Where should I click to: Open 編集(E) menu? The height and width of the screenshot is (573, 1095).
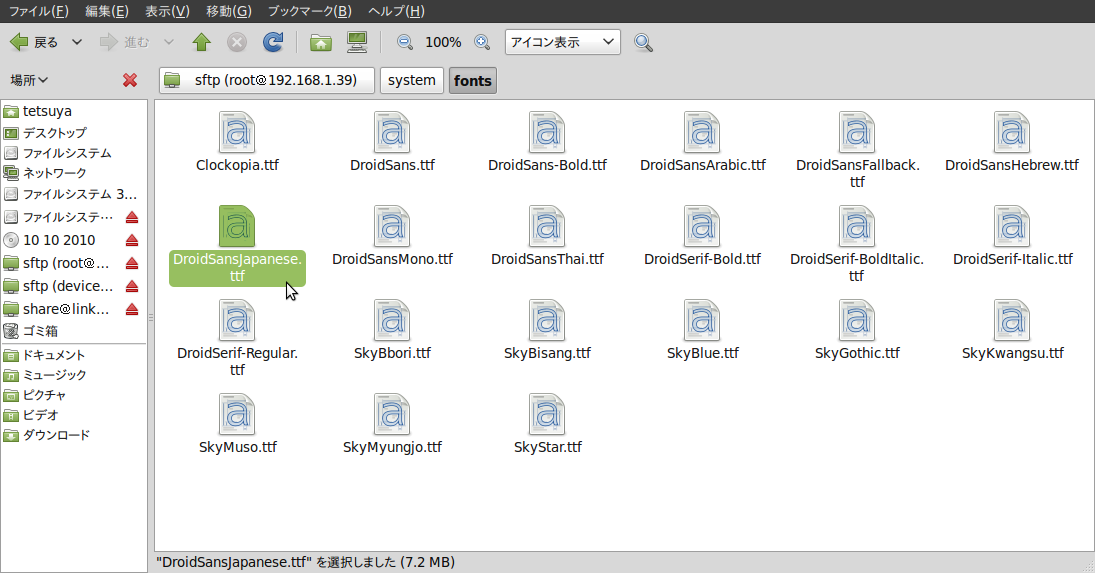point(107,11)
